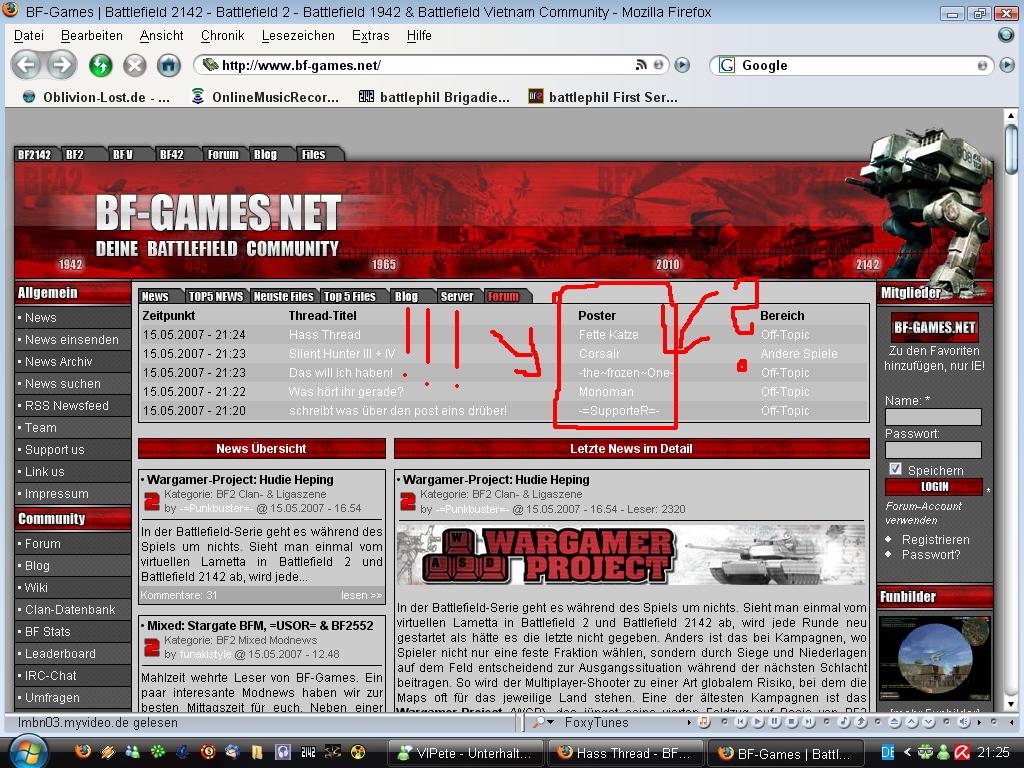Skip to next track in FoxyTunes
The height and width of the screenshot is (768, 1024).
pyautogui.click(x=809, y=722)
